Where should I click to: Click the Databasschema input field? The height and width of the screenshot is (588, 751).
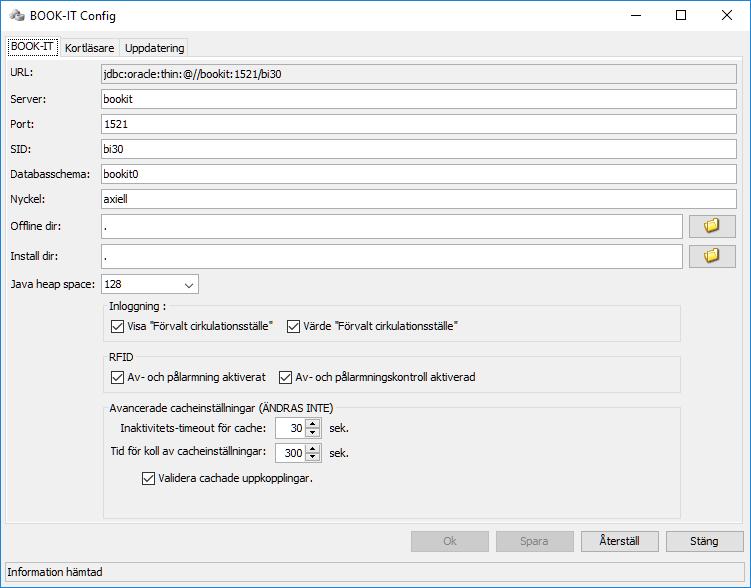coord(419,174)
